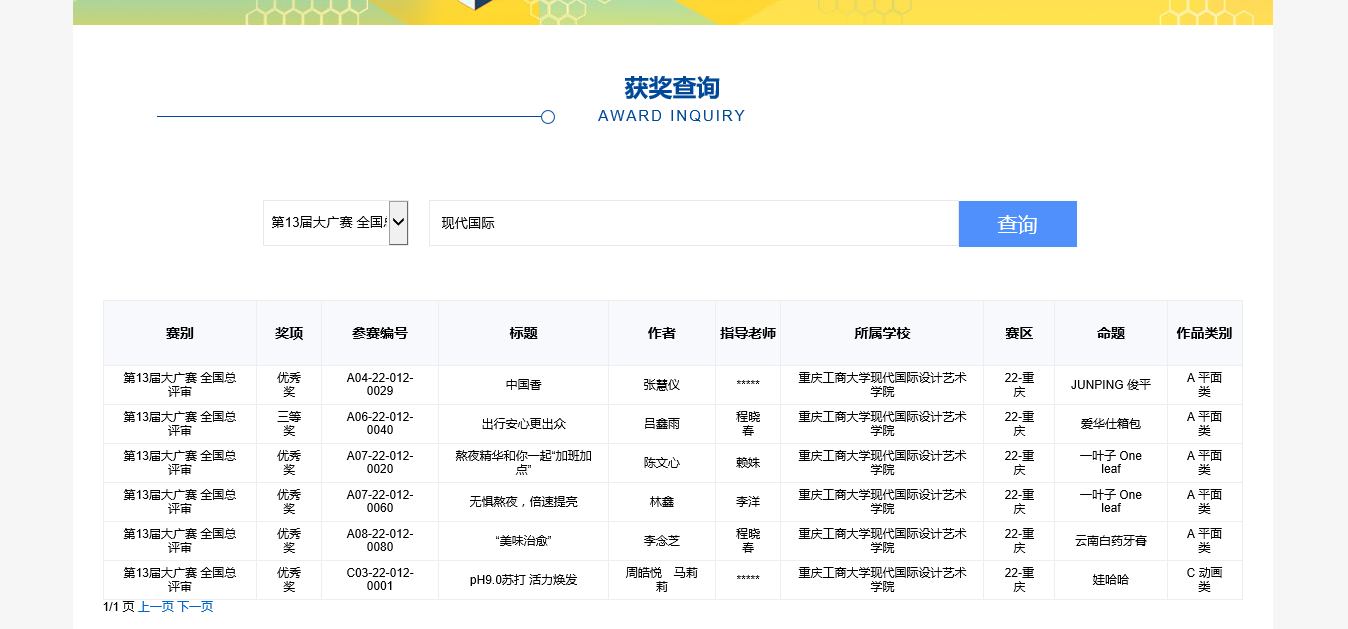Image resolution: width=1348 pixels, height=629 pixels.
Task: Open the competition round dropdown
Action: 336,222
